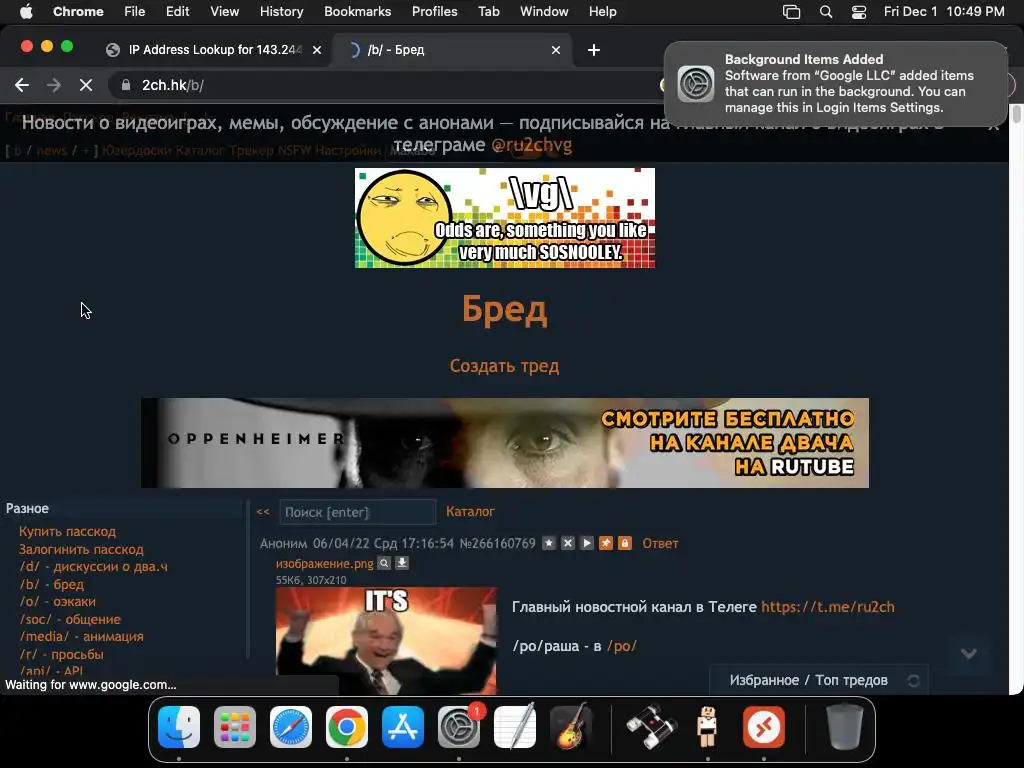This screenshot has width=1024, height=768.
Task: Click Залогинить пасскод in the sidebar
Action: [81, 549]
